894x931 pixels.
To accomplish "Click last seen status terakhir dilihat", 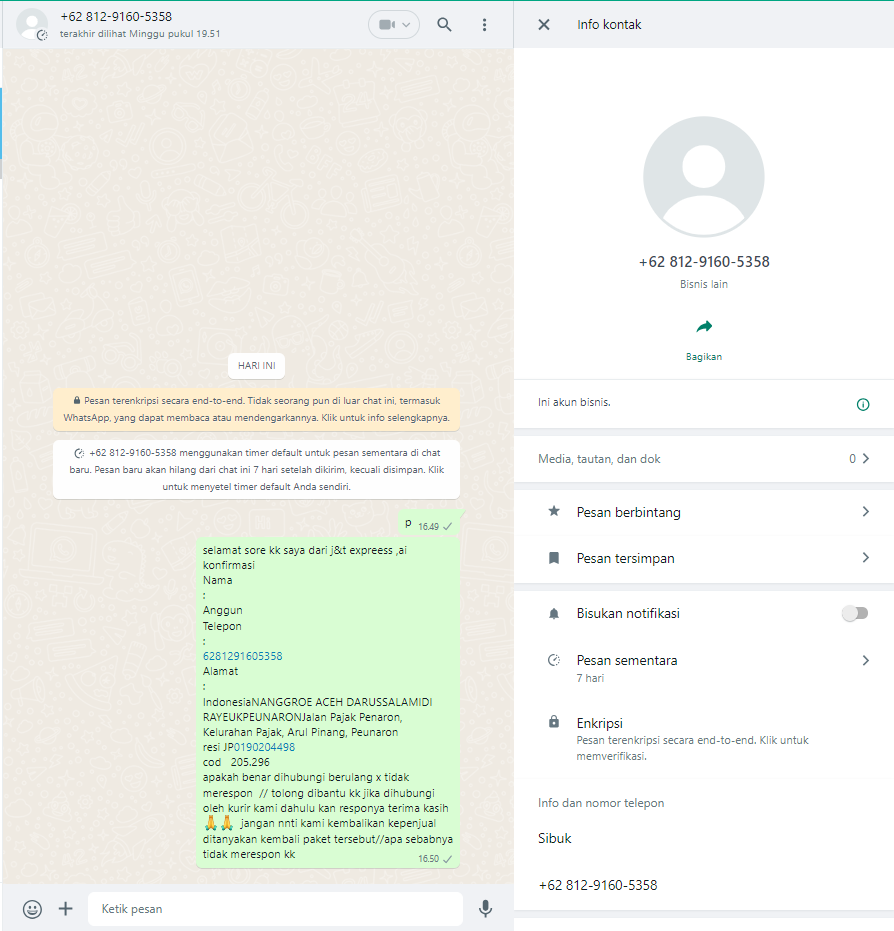I will (140, 34).
